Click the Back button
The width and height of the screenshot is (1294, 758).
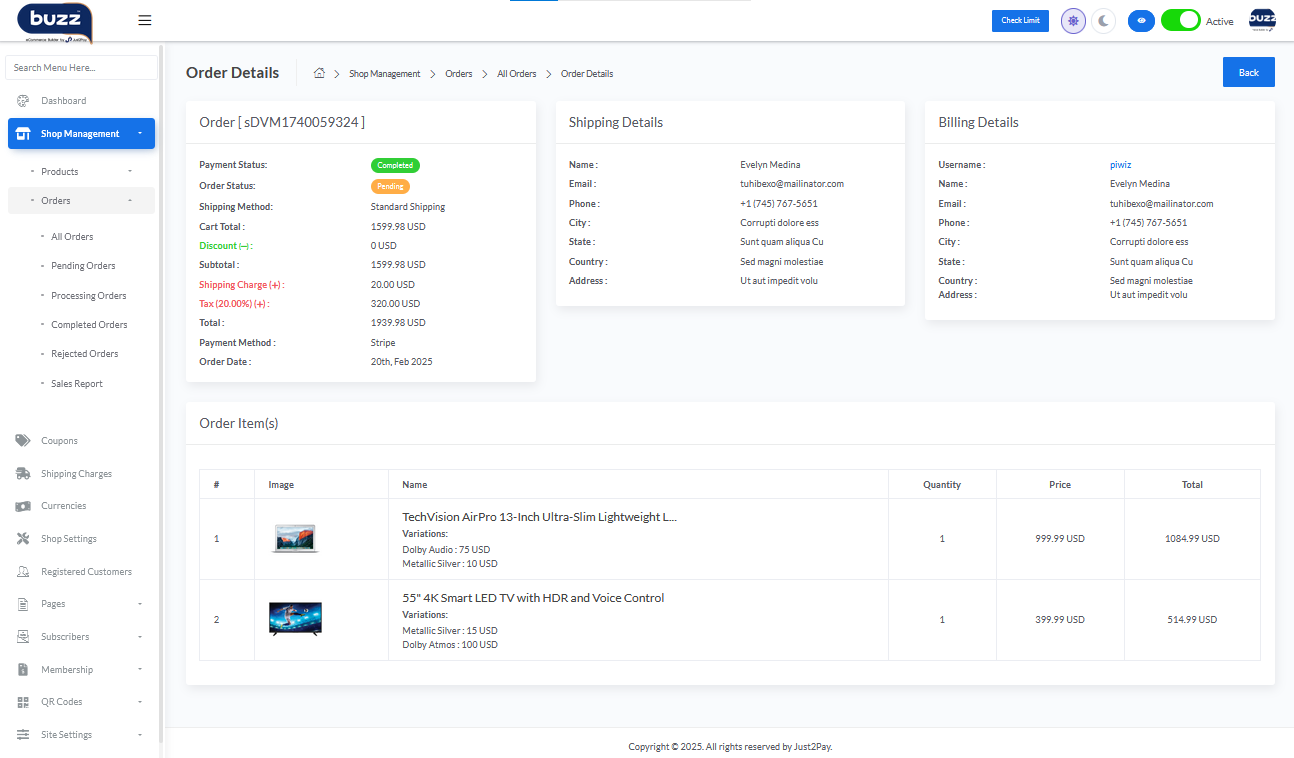tap(1248, 72)
